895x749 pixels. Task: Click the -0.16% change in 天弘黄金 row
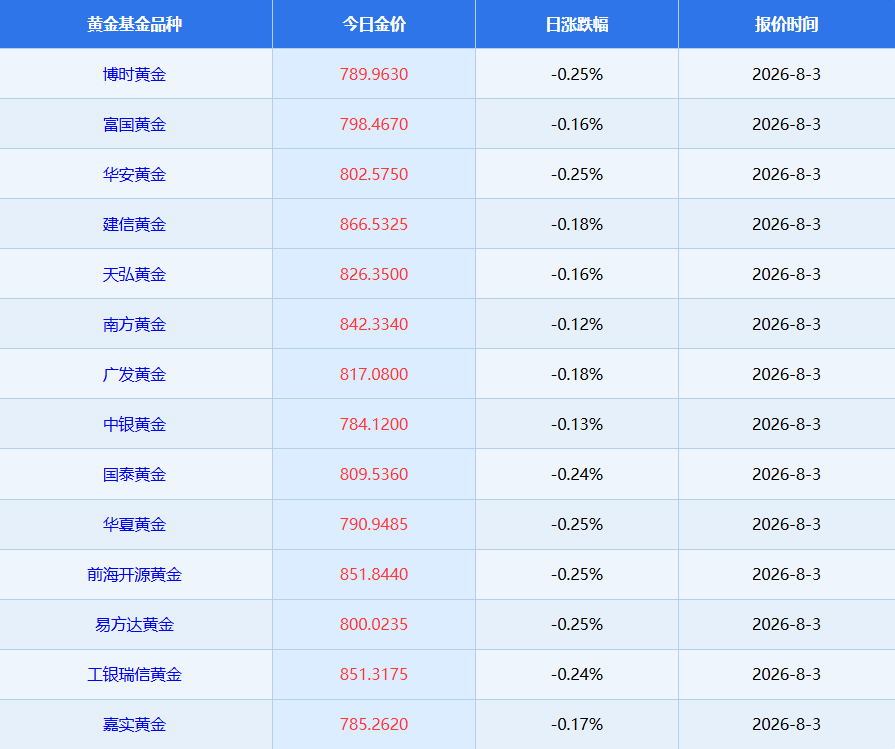pyautogui.click(x=576, y=274)
